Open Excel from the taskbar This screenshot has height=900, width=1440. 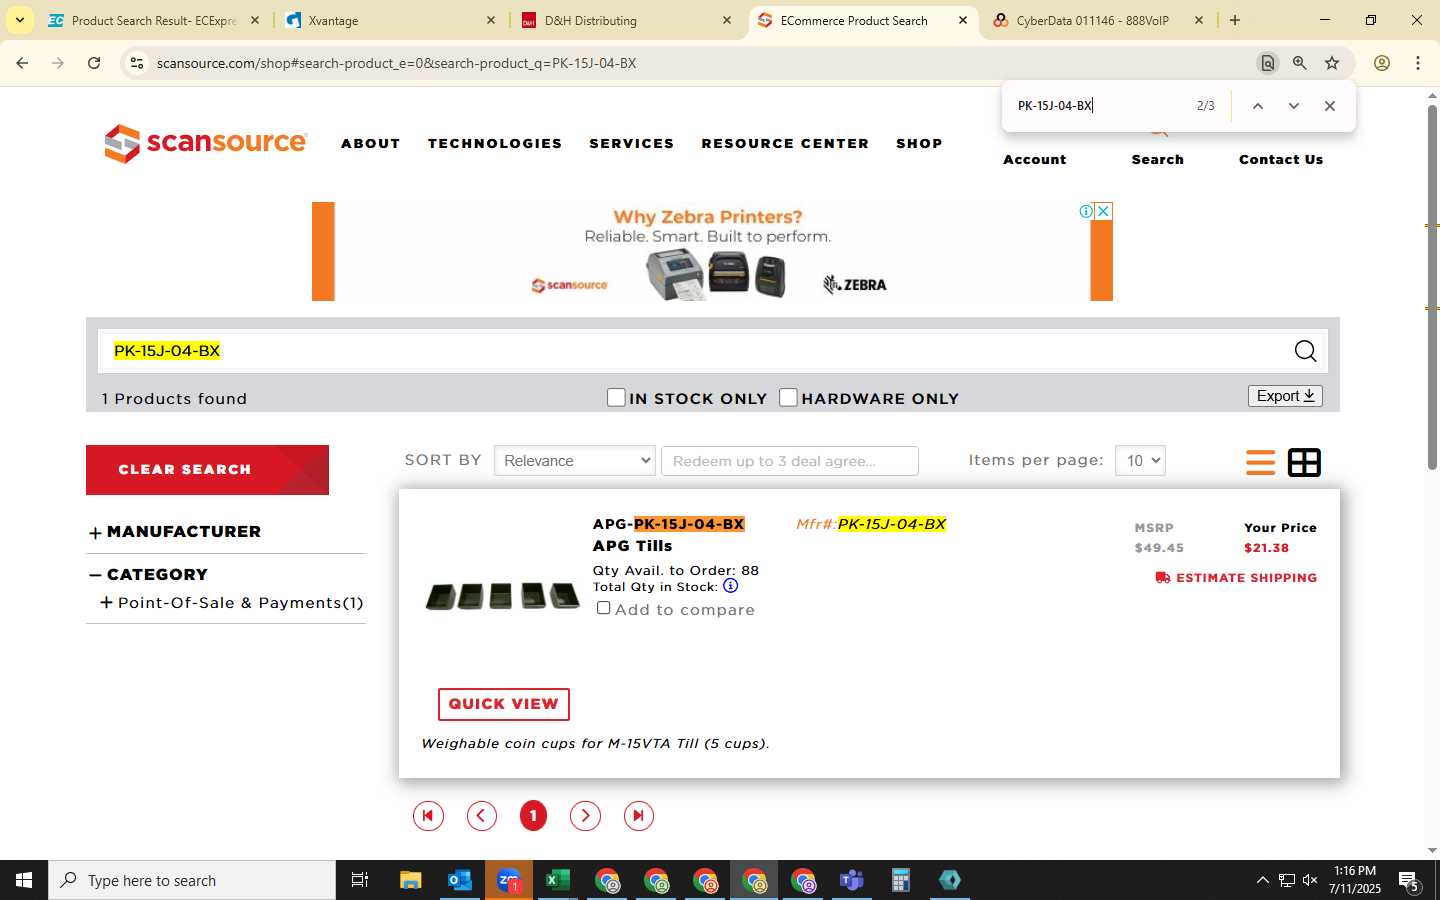(557, 880)
